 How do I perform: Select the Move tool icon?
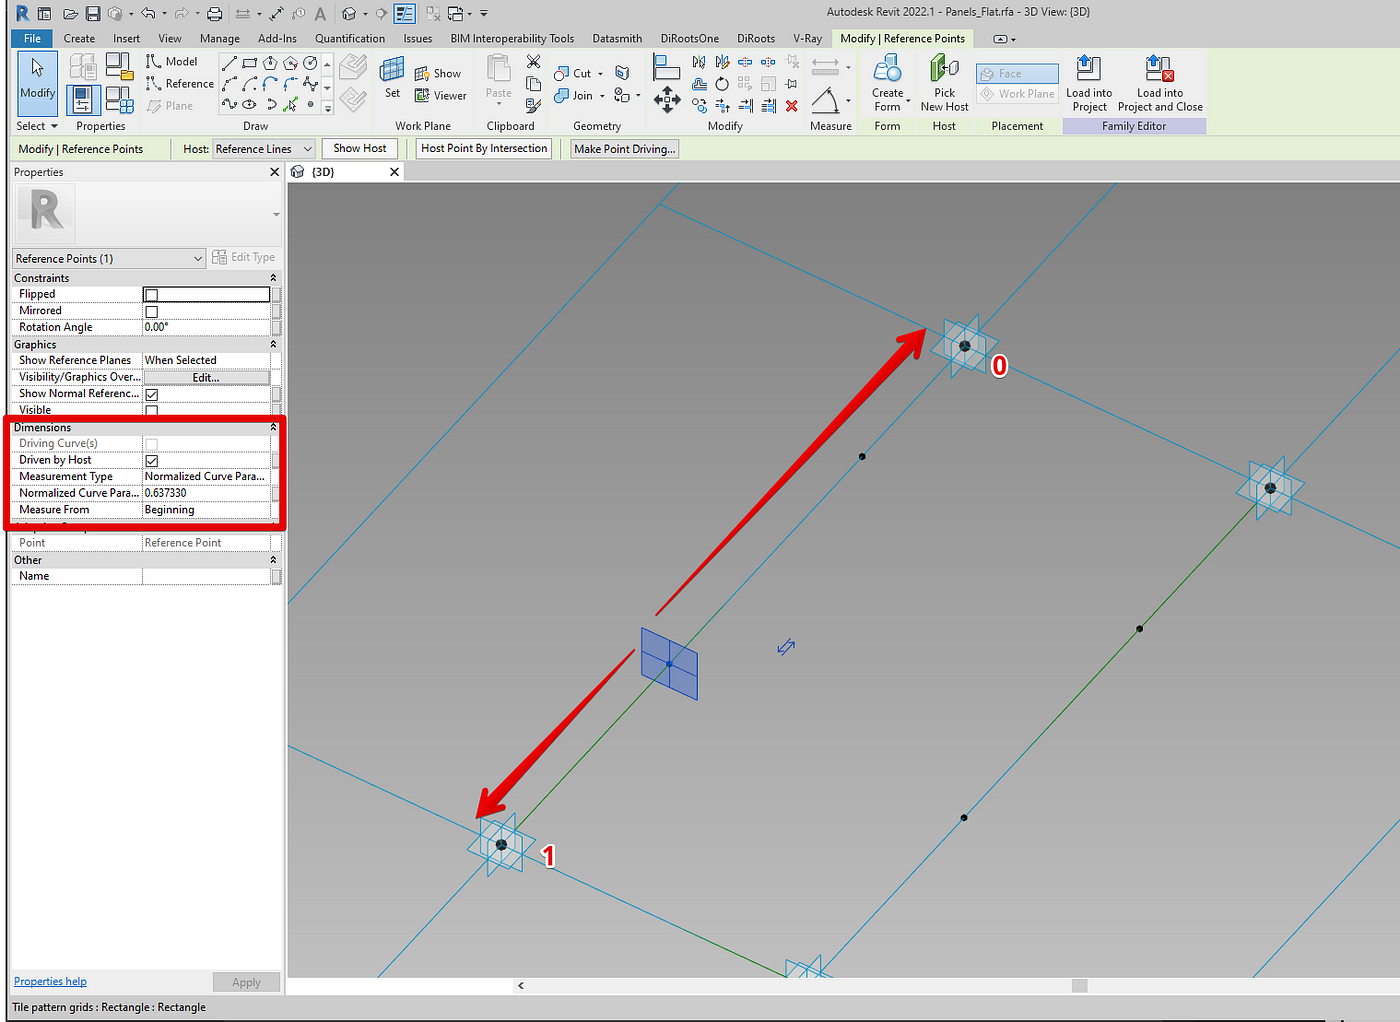coord(667,98)
